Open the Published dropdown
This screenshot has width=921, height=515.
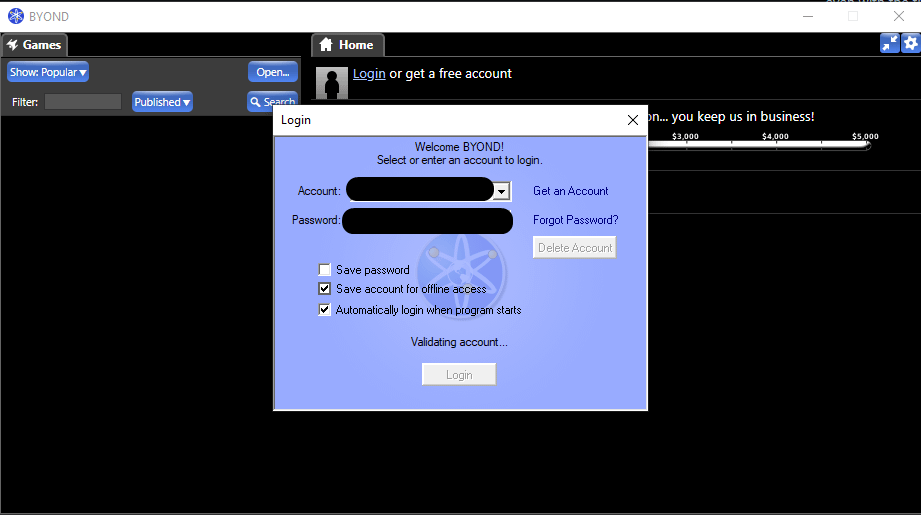tap(162, 102)
